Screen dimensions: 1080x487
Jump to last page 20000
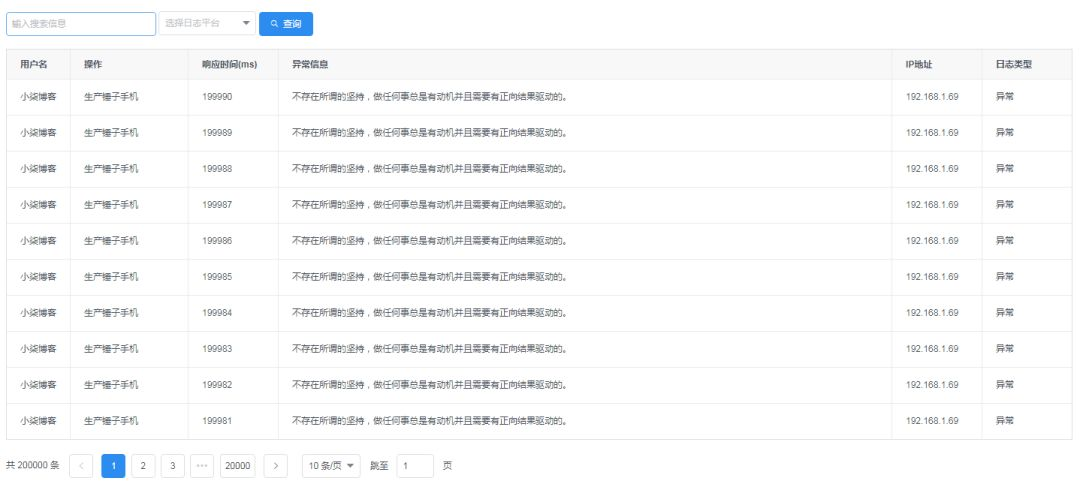[x=238, y=466]
